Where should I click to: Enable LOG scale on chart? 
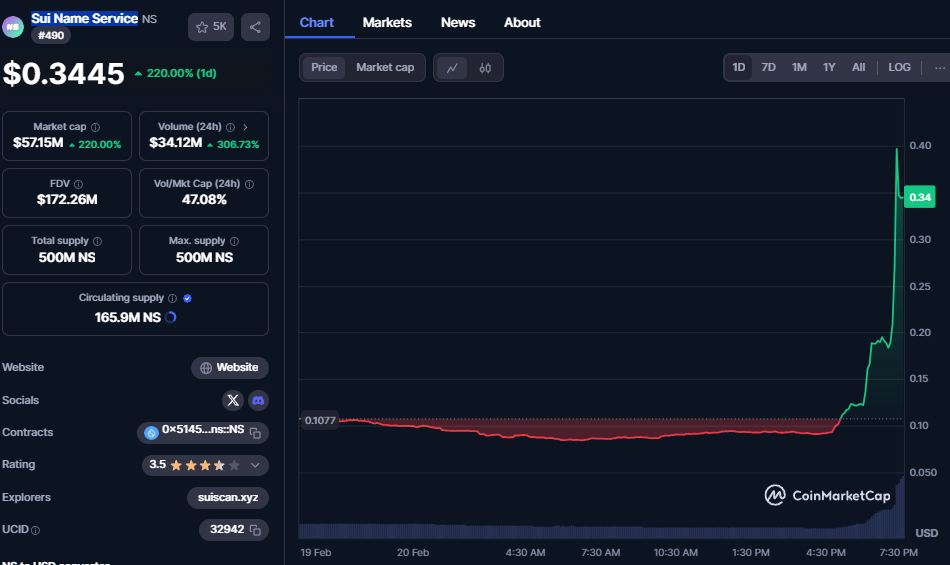pos(899,67)
